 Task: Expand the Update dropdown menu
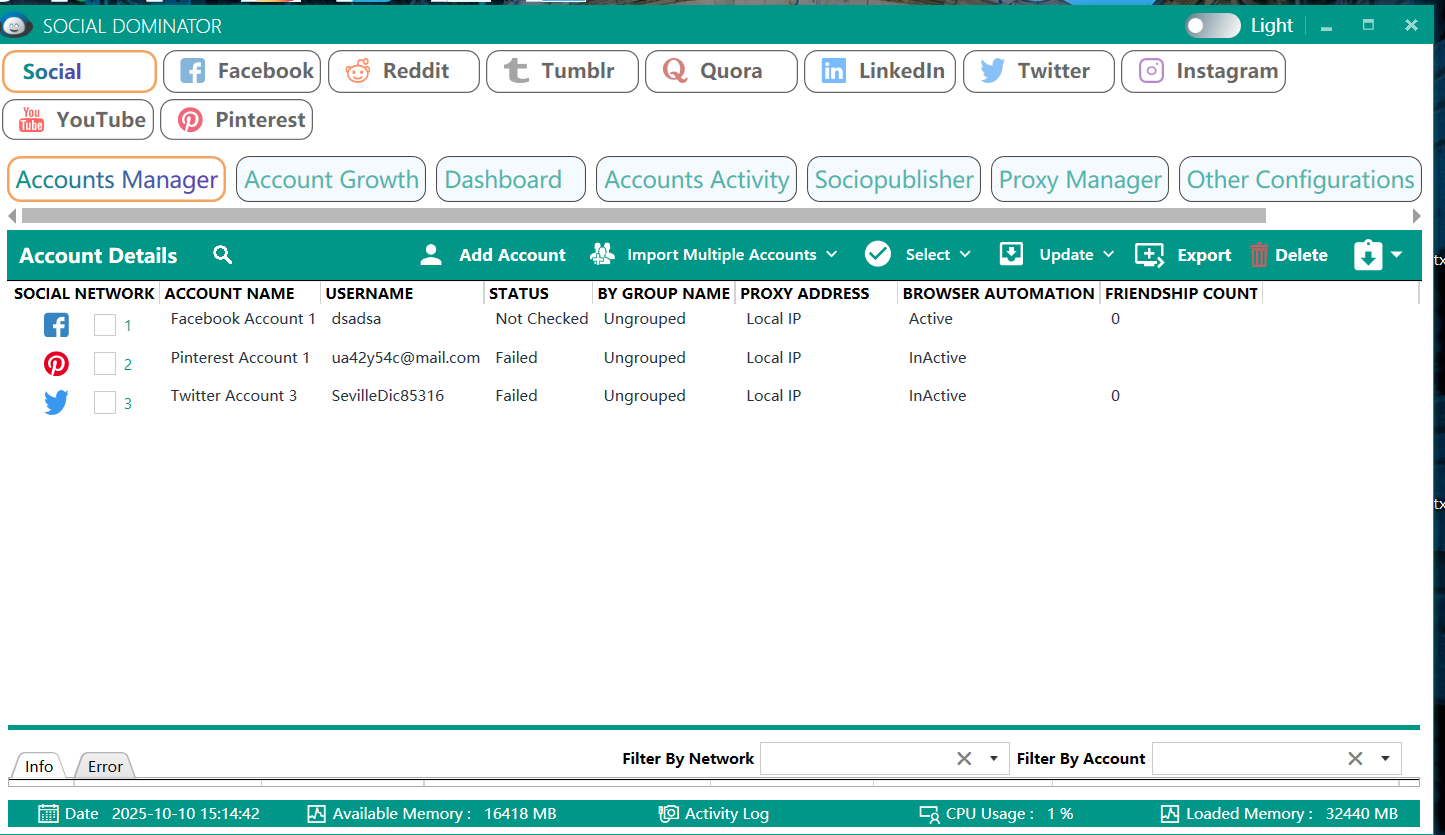click(1108, 255)
